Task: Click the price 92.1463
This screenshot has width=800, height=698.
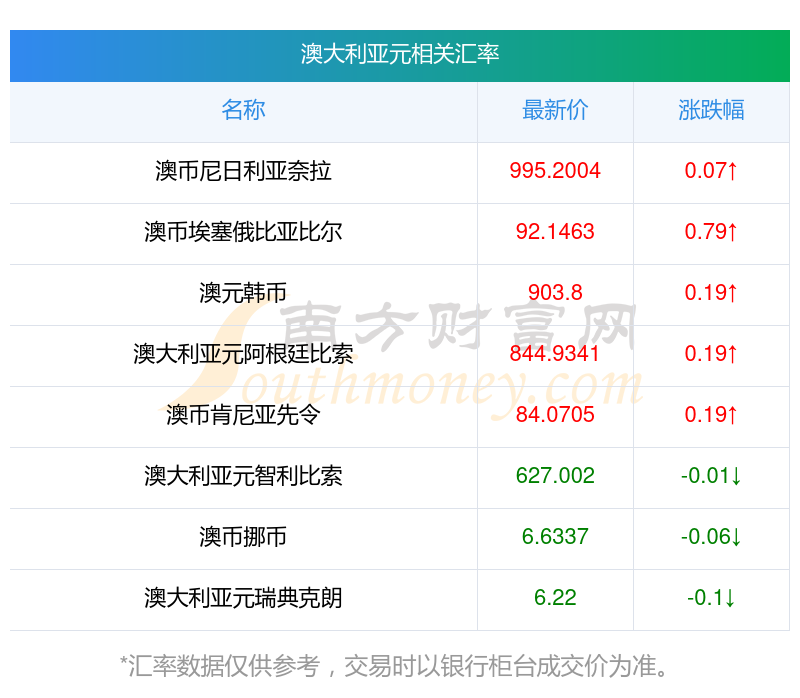Action: (x=555, y=232)
